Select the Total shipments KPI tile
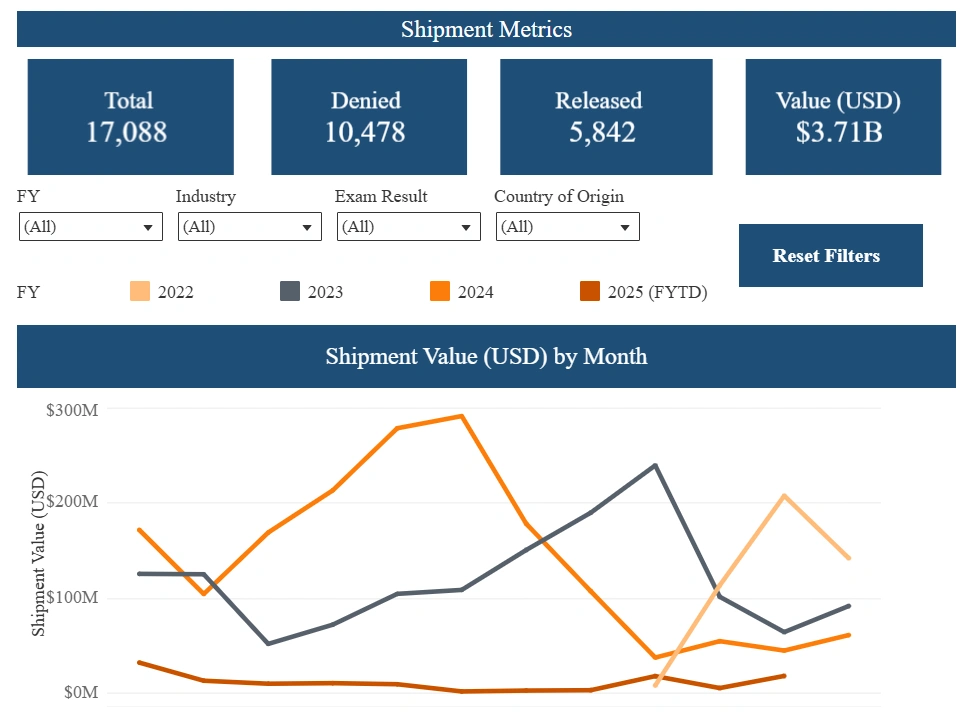This screenshot has width=973, height=715. tap(130, 116)
